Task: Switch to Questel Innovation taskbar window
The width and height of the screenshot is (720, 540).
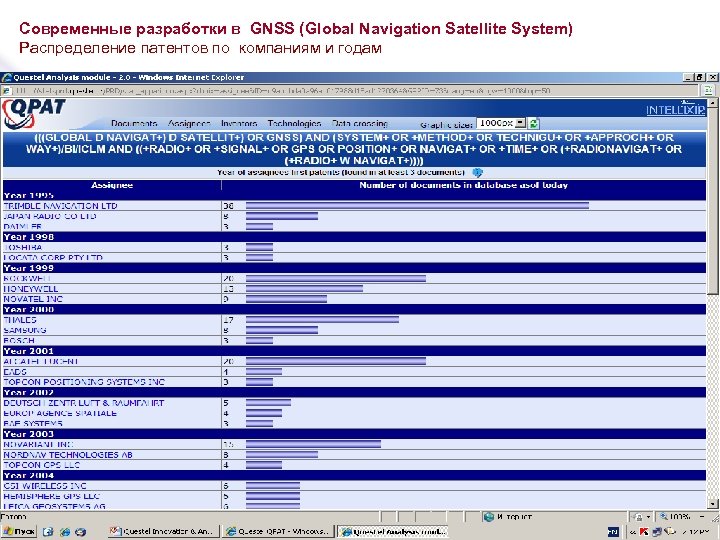Action: 164,532
